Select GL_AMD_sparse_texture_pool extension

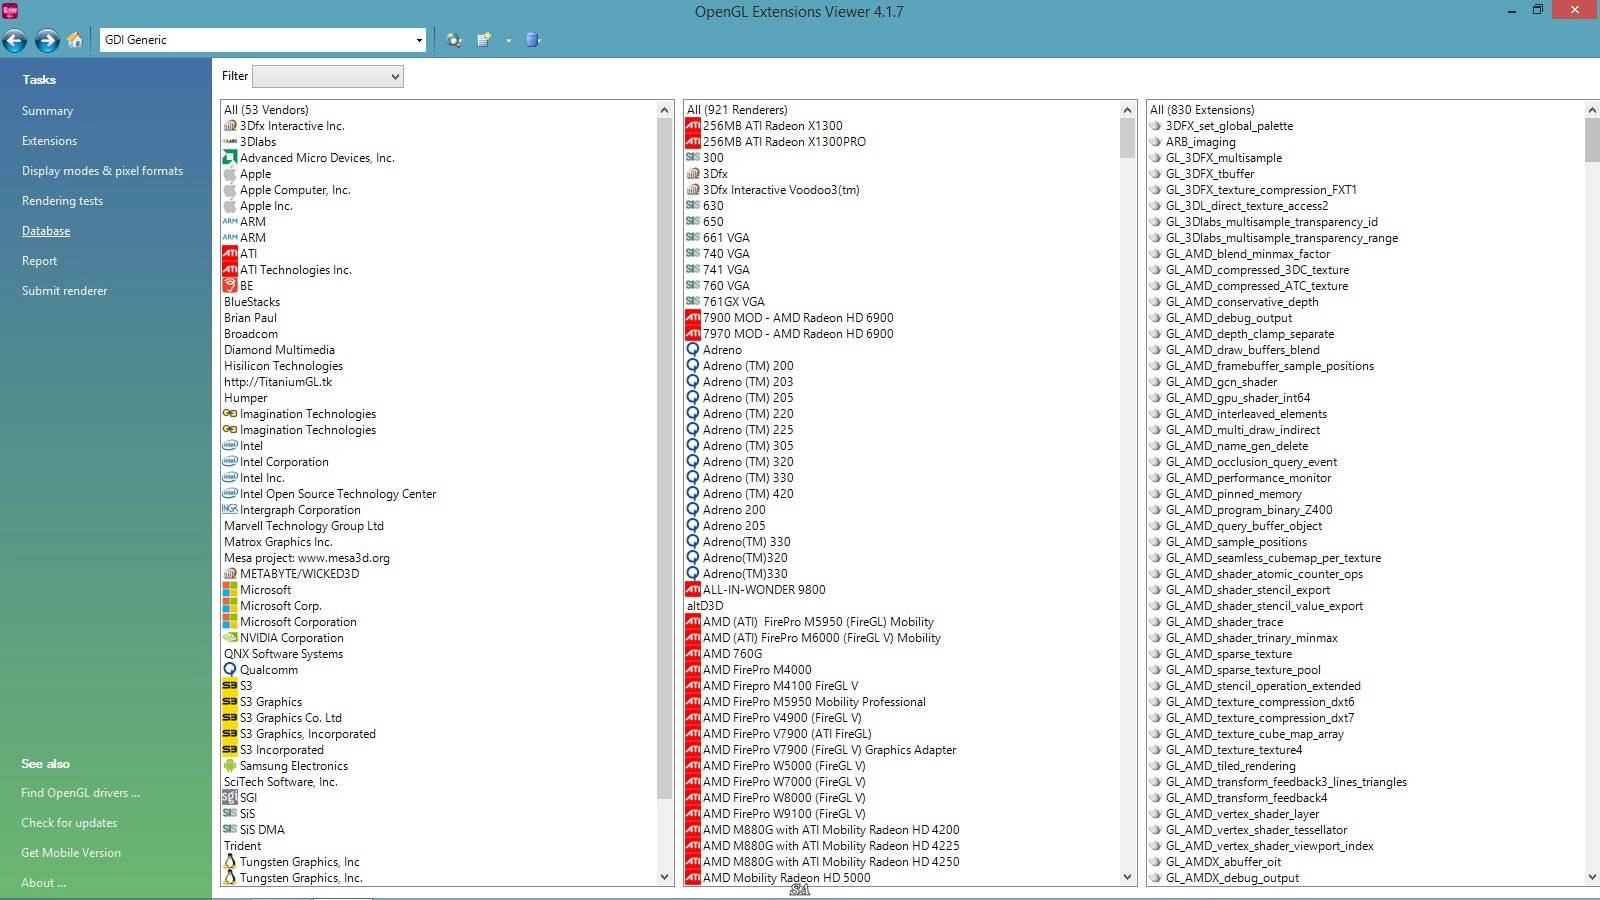1235,670
